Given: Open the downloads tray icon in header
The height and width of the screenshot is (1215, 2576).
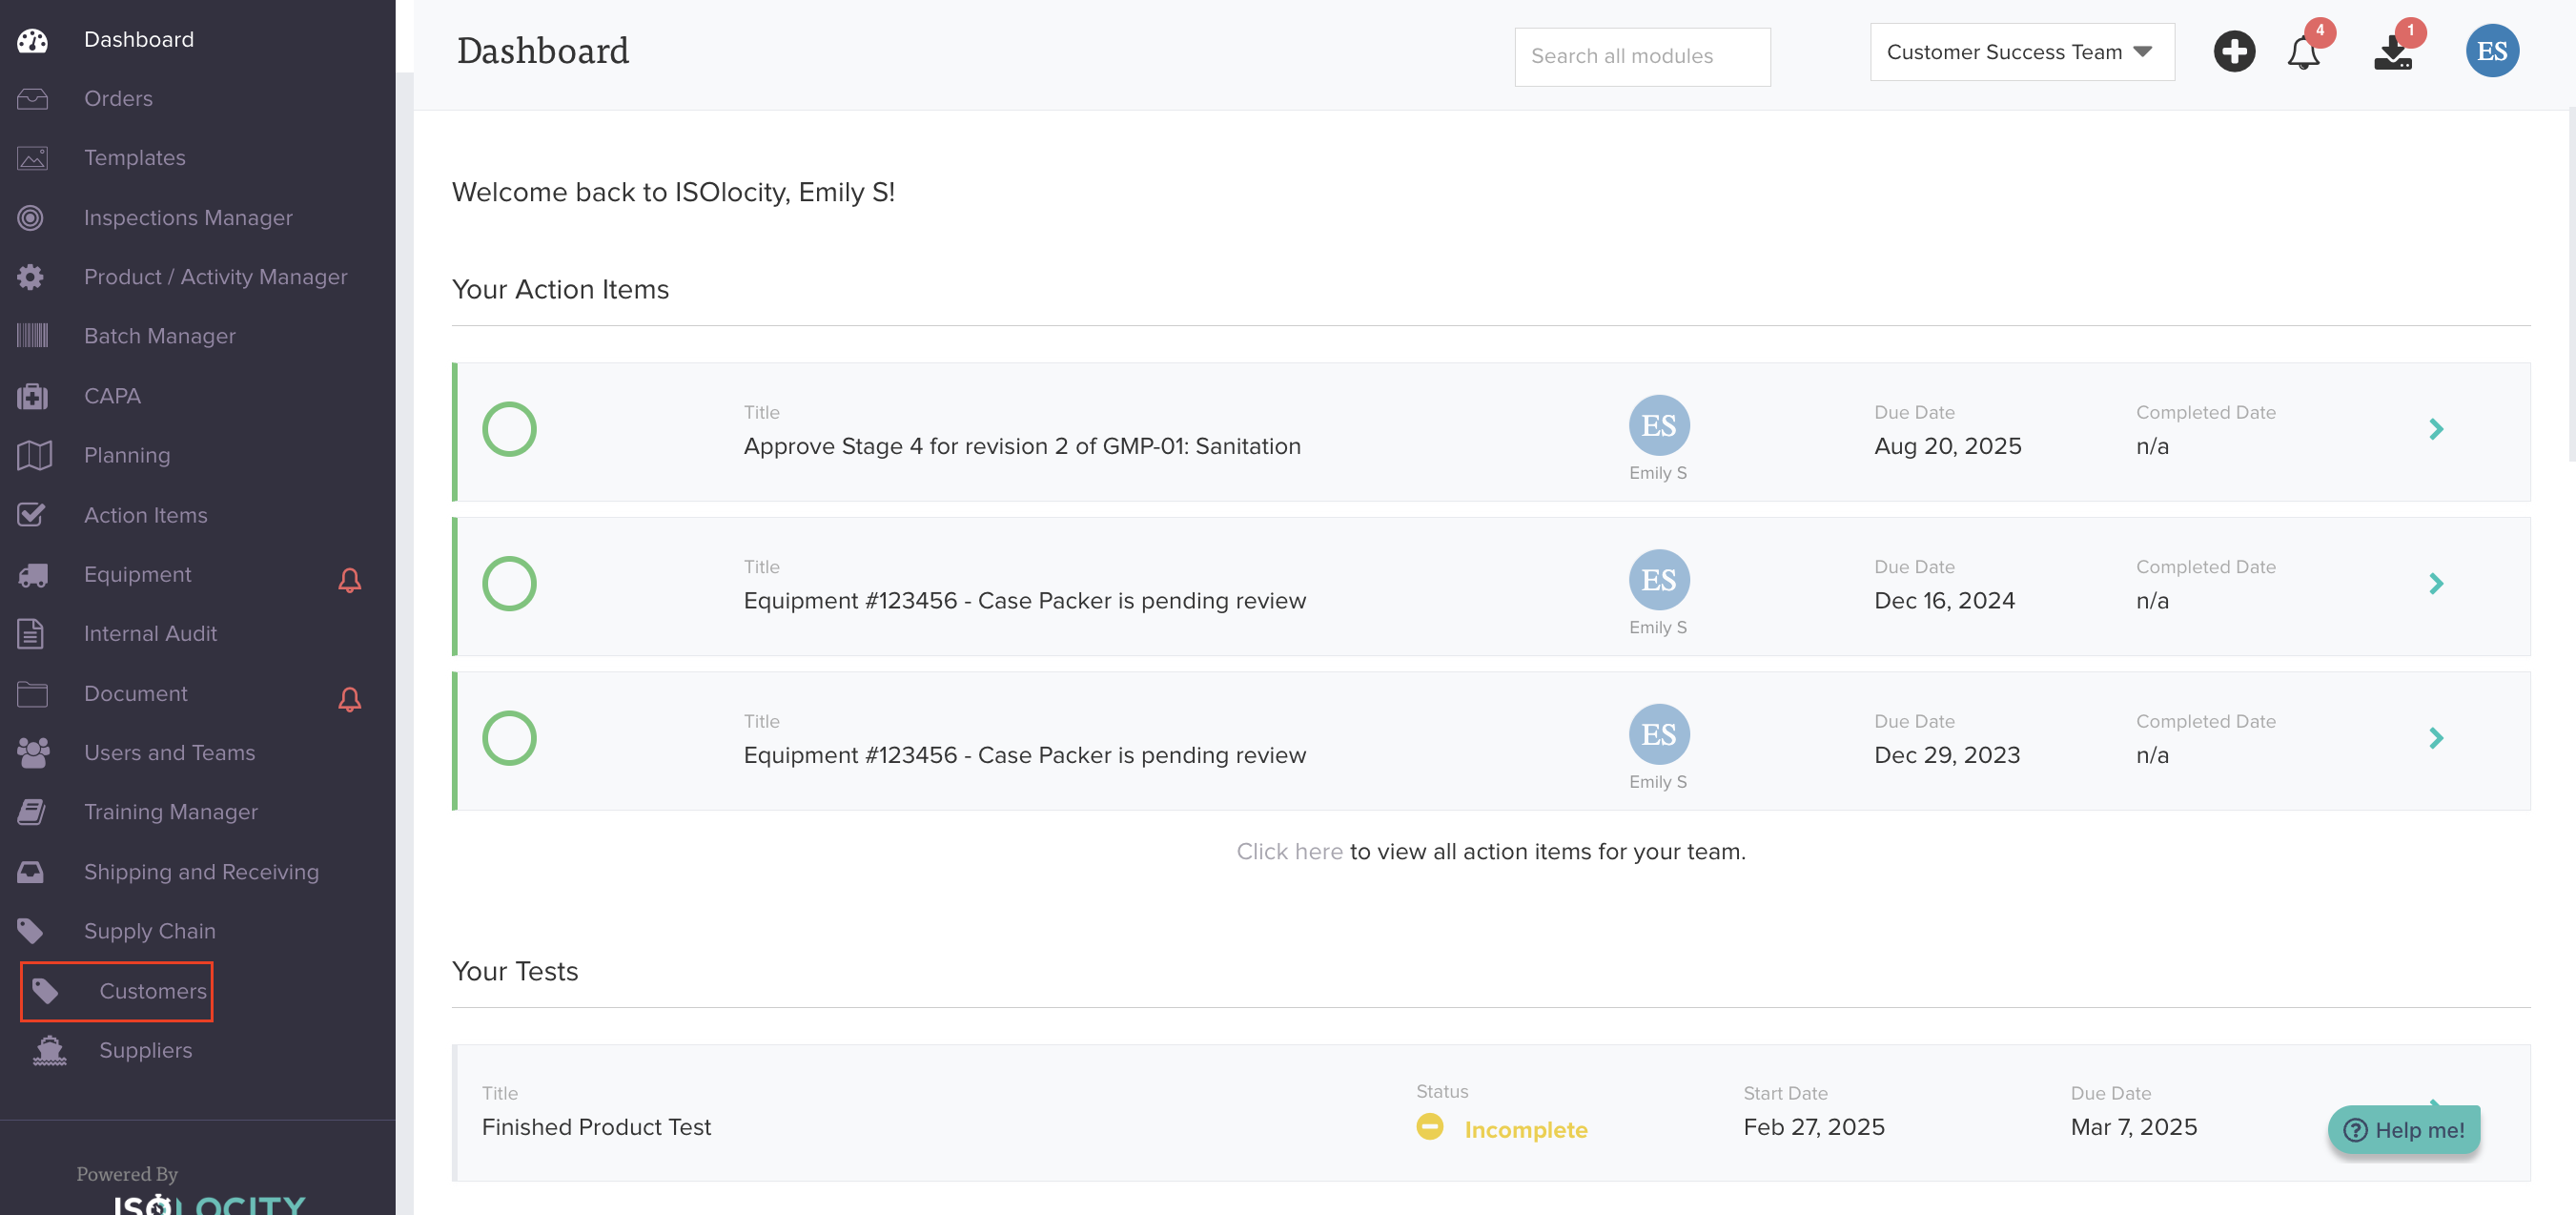Looking at the screenshot, I should pyautogui.click(x=2392, y=53).
